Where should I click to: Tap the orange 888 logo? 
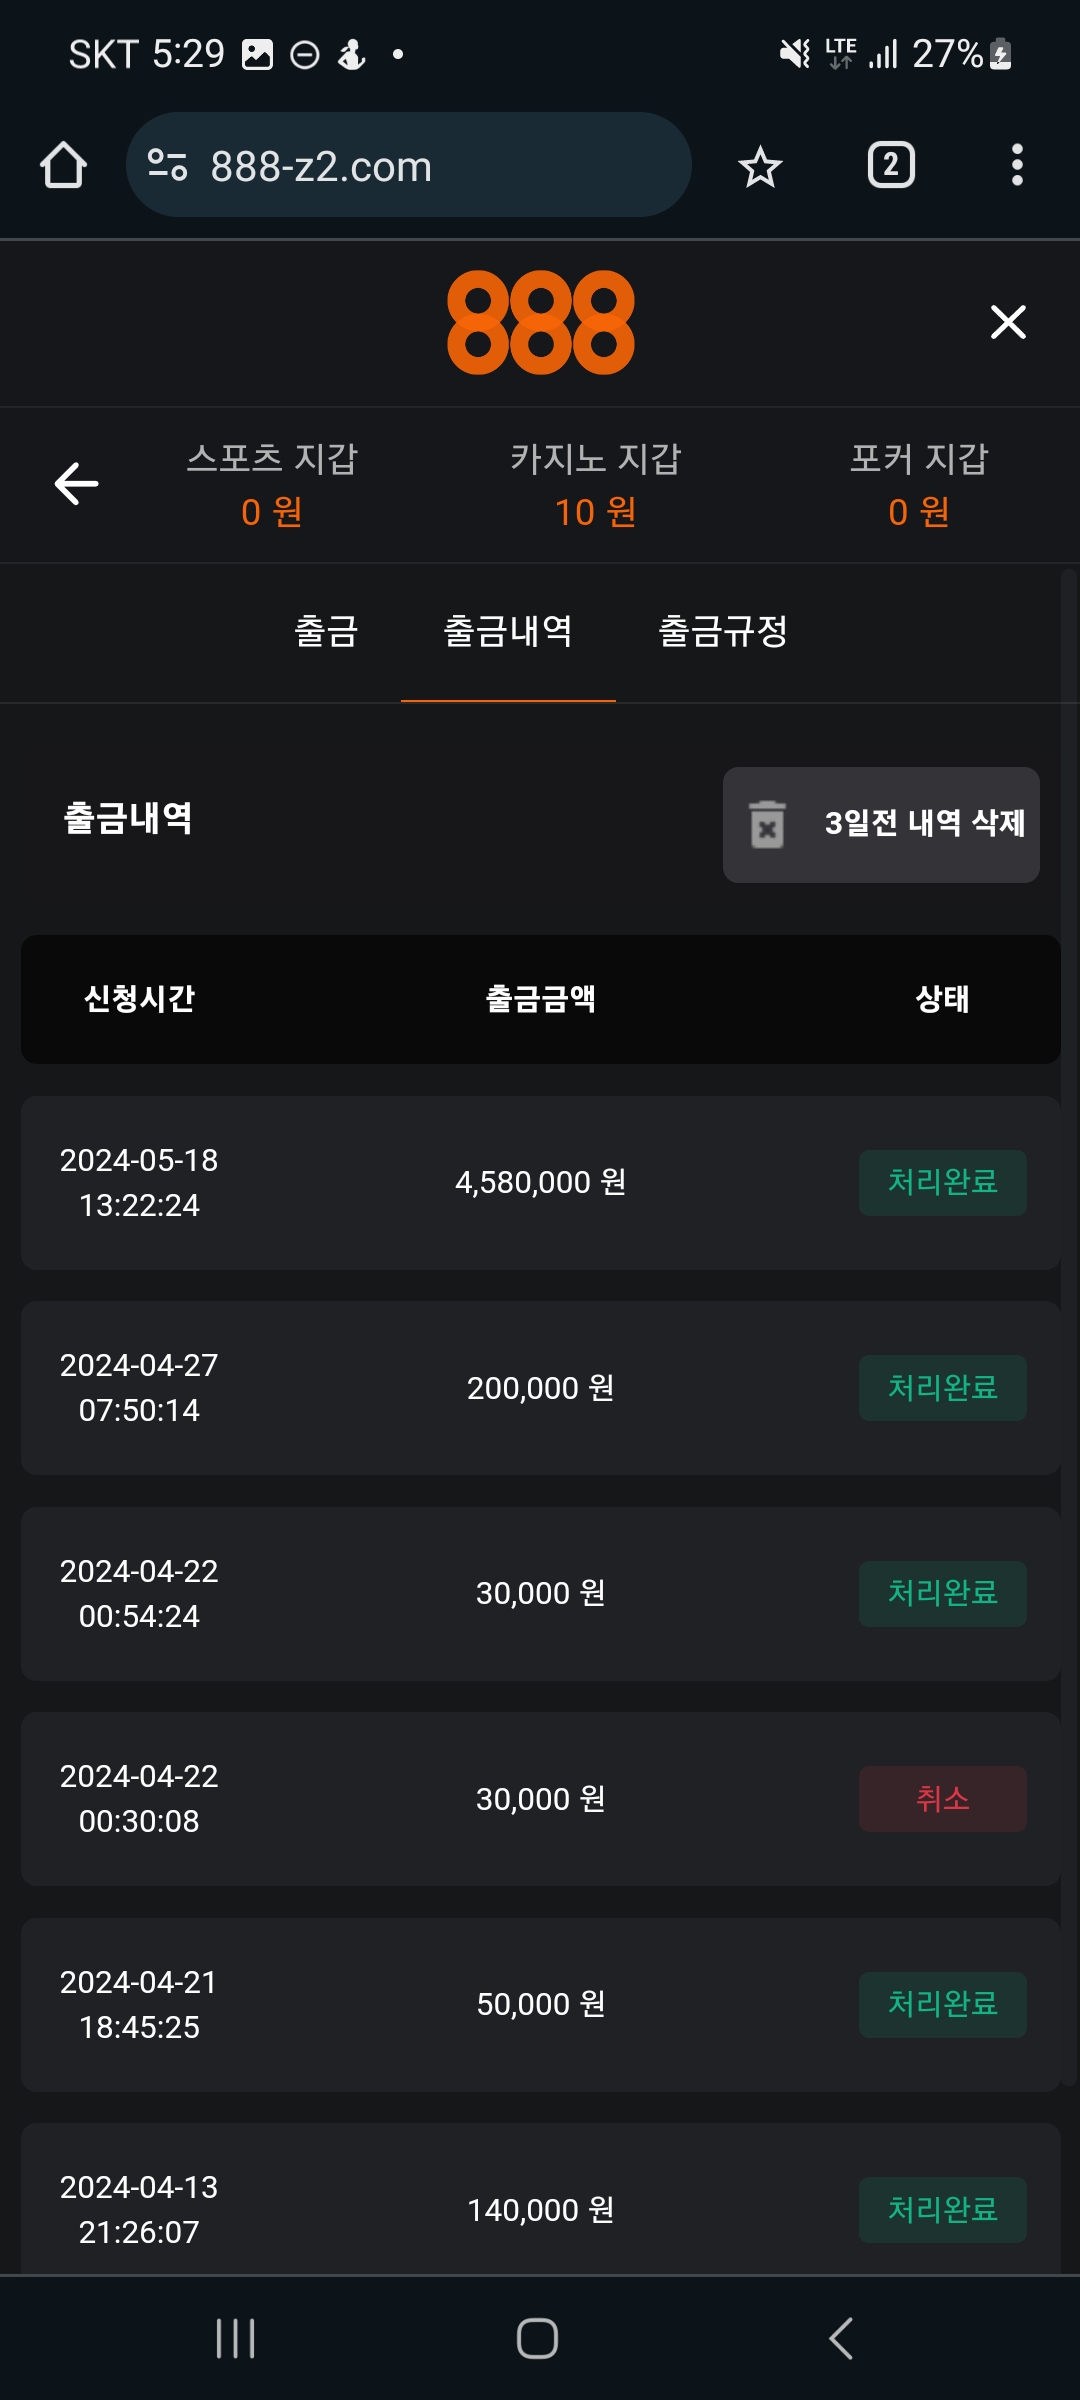[540, 322]
